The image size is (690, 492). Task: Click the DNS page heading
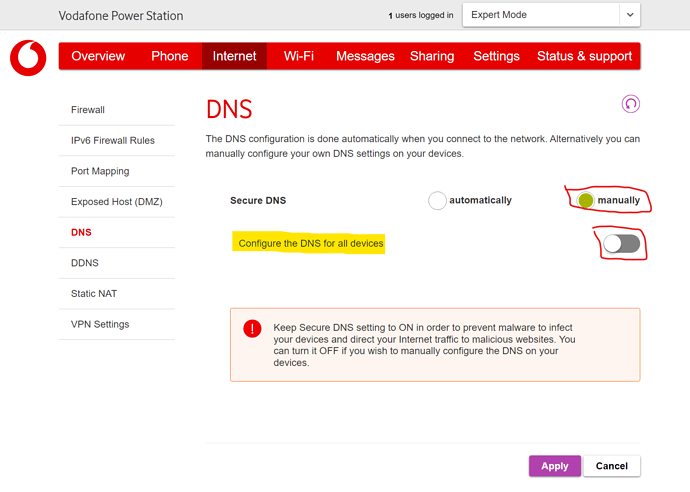coord(229,110)
